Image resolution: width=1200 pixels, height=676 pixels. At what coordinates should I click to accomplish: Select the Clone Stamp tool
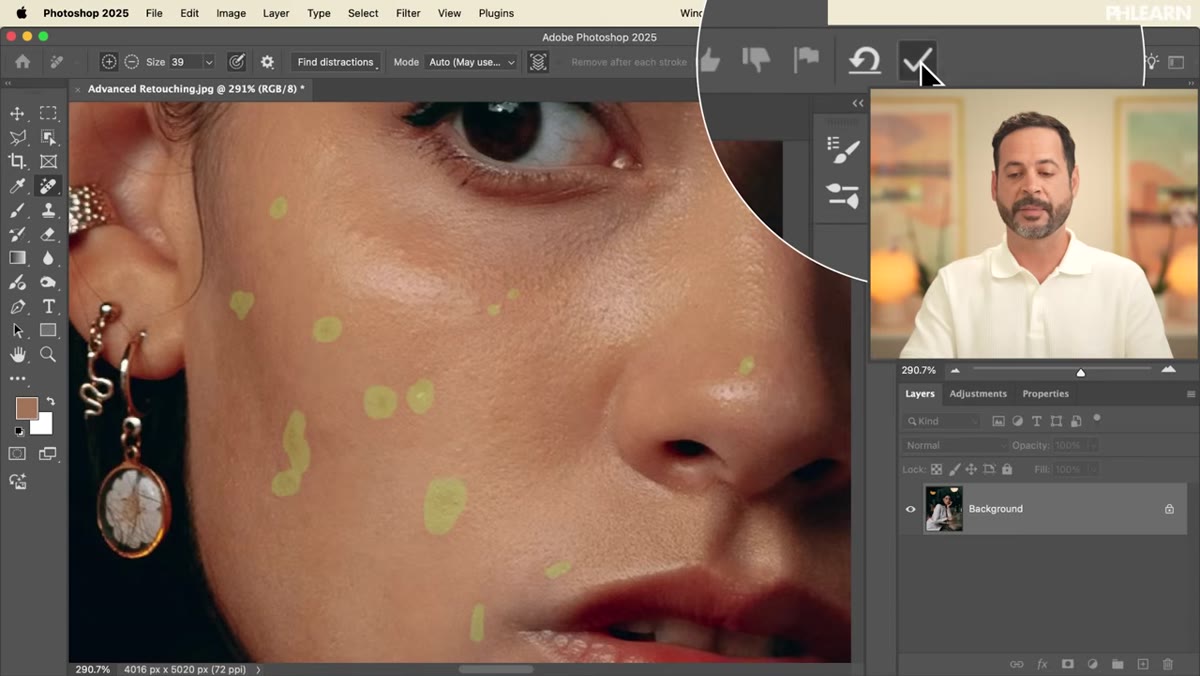48,210
